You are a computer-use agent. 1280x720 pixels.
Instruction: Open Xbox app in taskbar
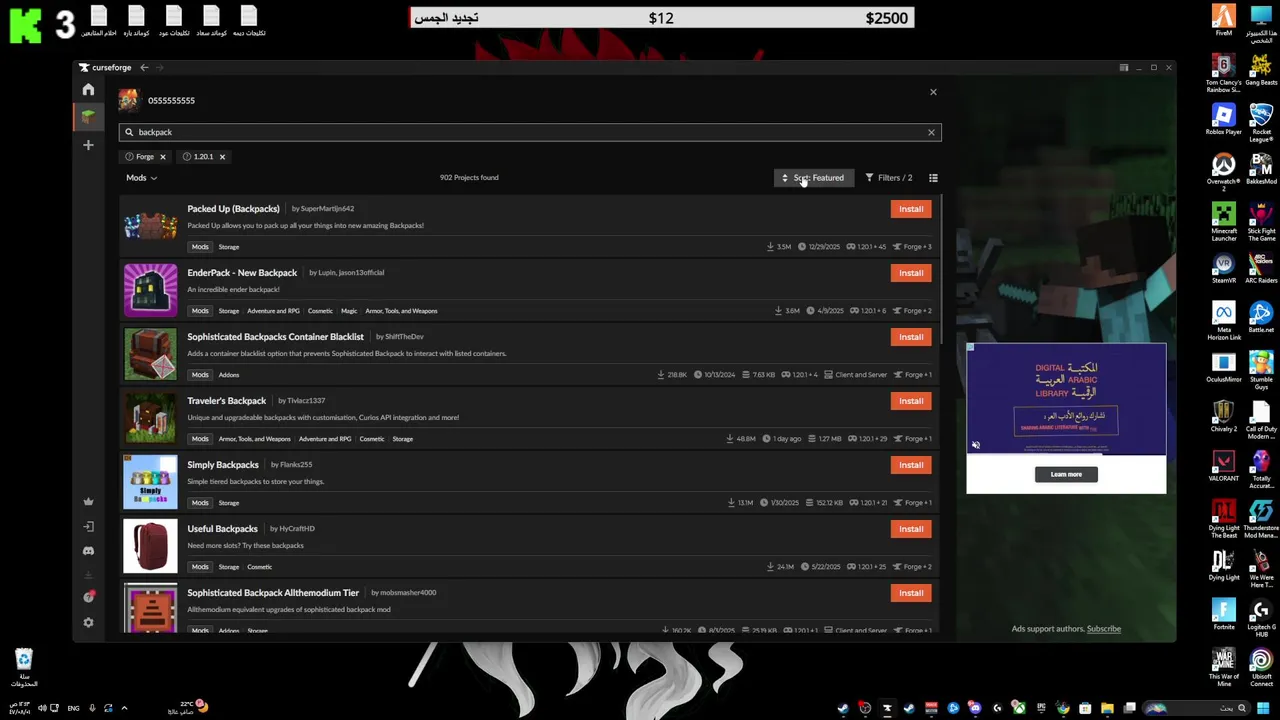(1018, 709)
